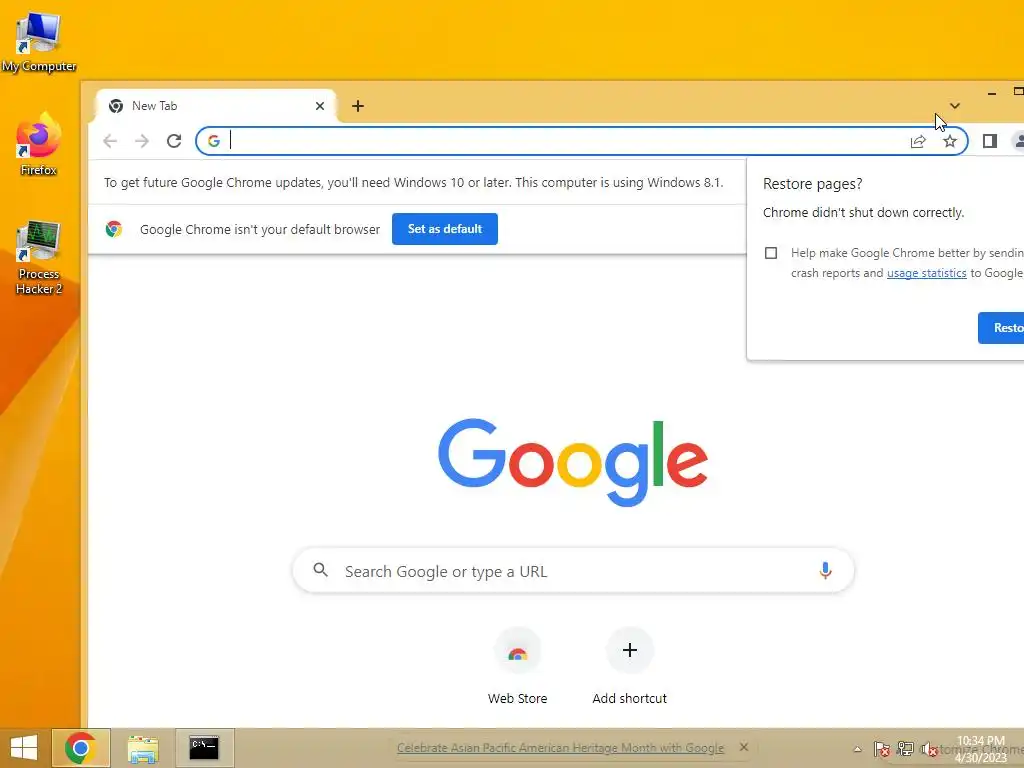This screenshot has width=1024, height=768.
Task: Click the Restore button in the popup
Action: [1001, 328]
